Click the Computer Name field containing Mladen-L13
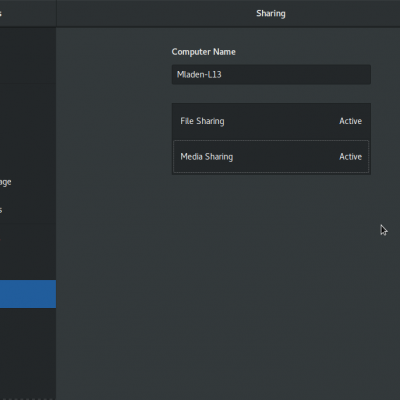Screen dimensions: 400x400 [x=271, y=74]
